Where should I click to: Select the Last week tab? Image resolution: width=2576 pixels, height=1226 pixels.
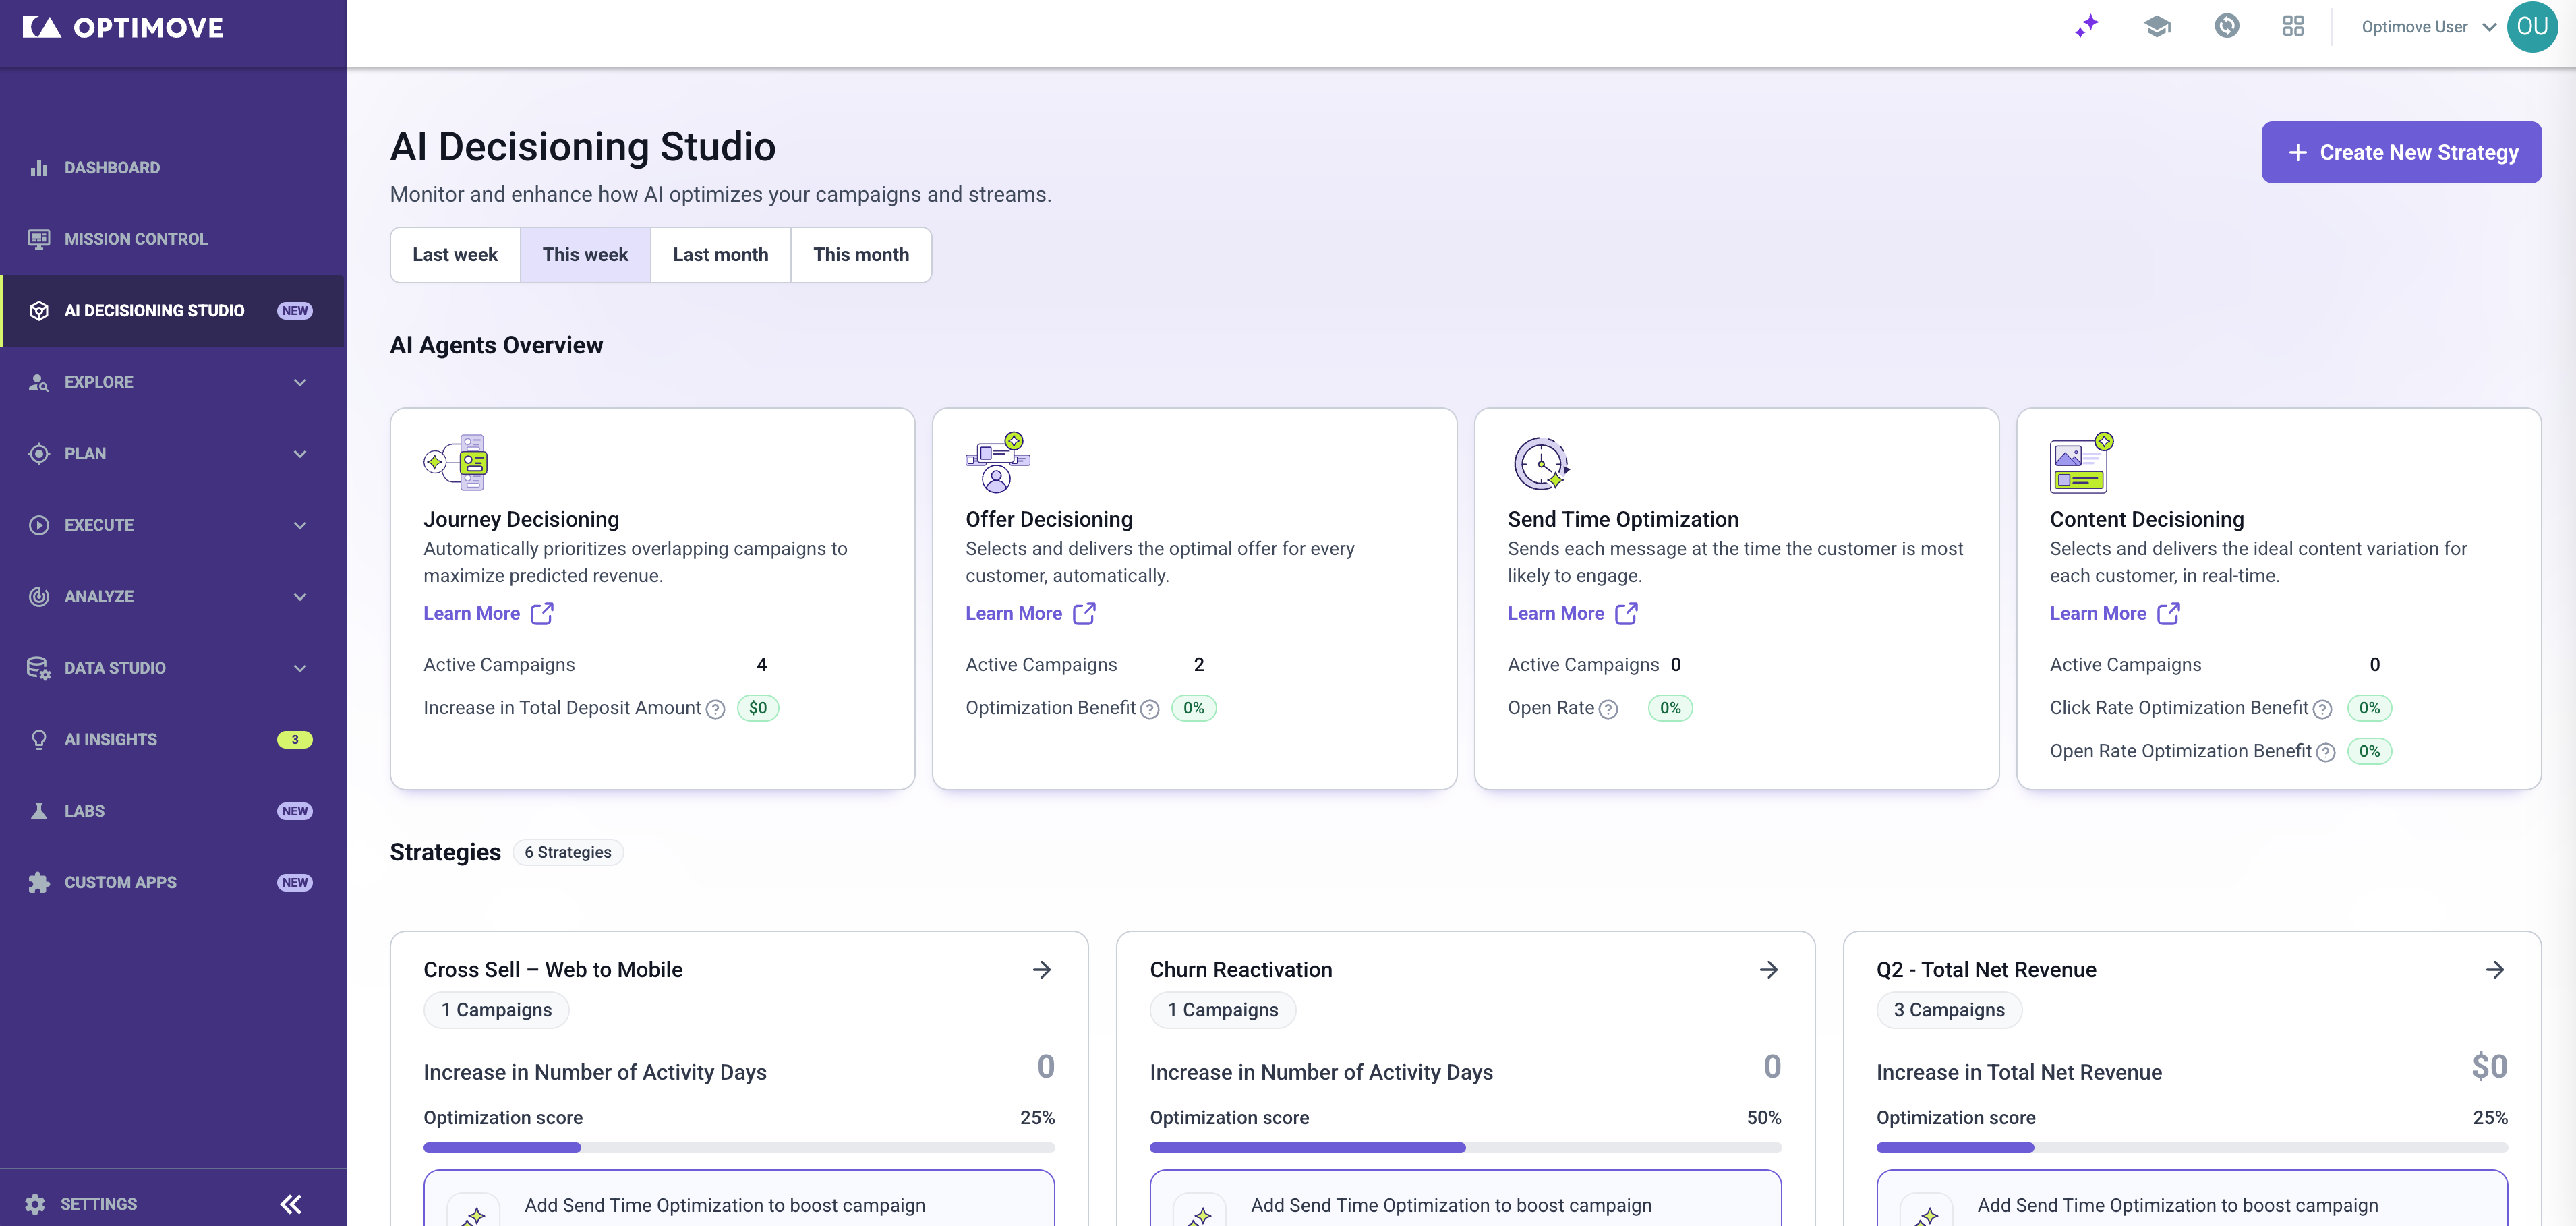pos(455,255)
